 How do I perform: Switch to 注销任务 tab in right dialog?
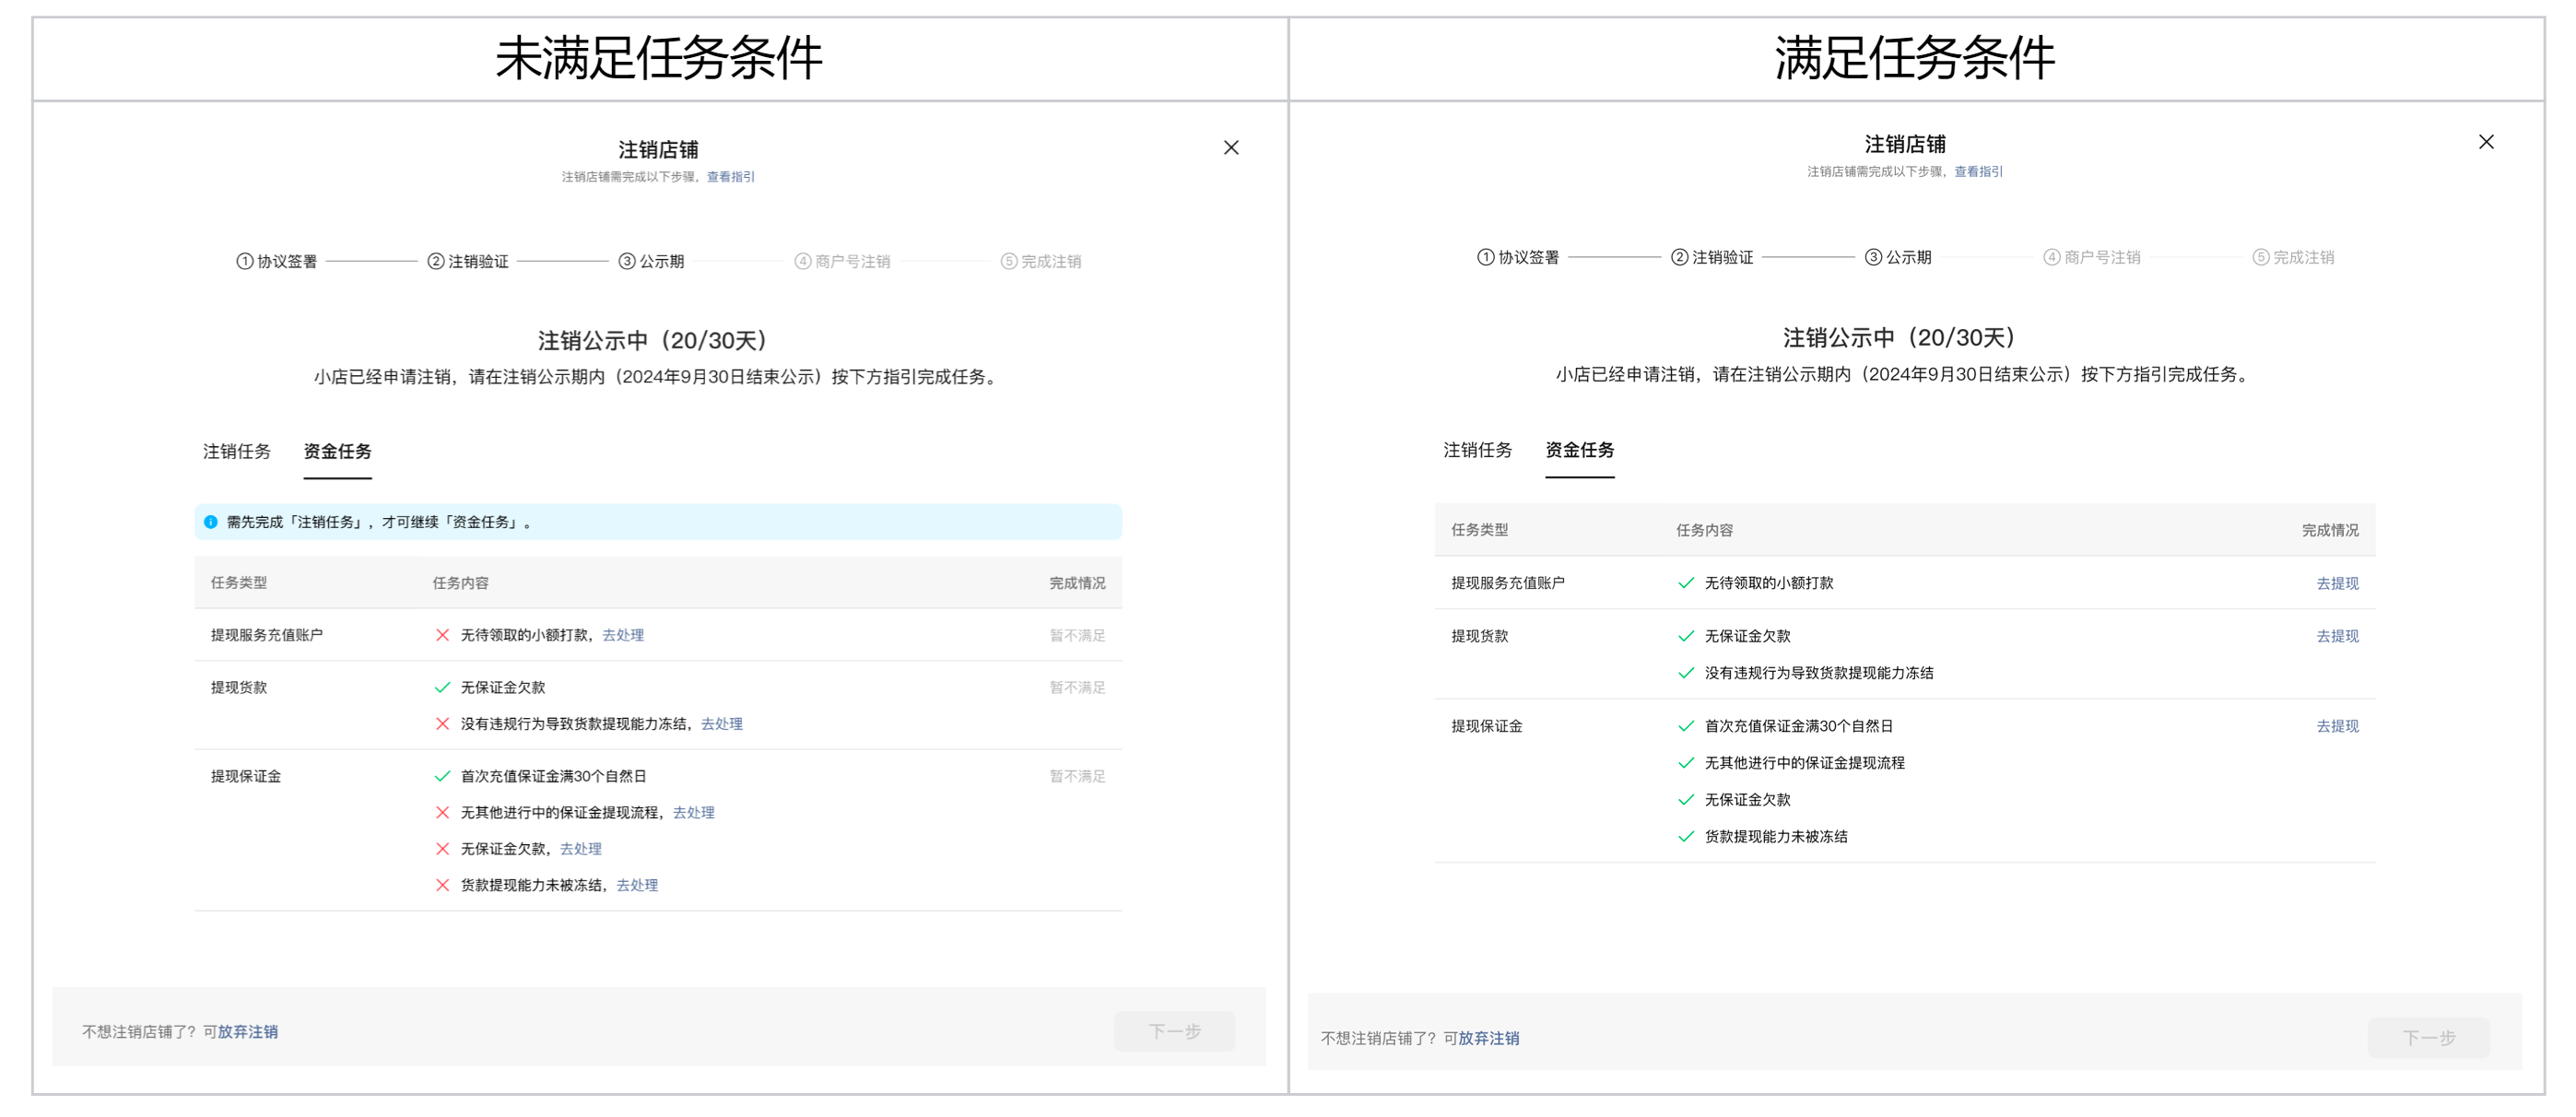point(1477,450)
